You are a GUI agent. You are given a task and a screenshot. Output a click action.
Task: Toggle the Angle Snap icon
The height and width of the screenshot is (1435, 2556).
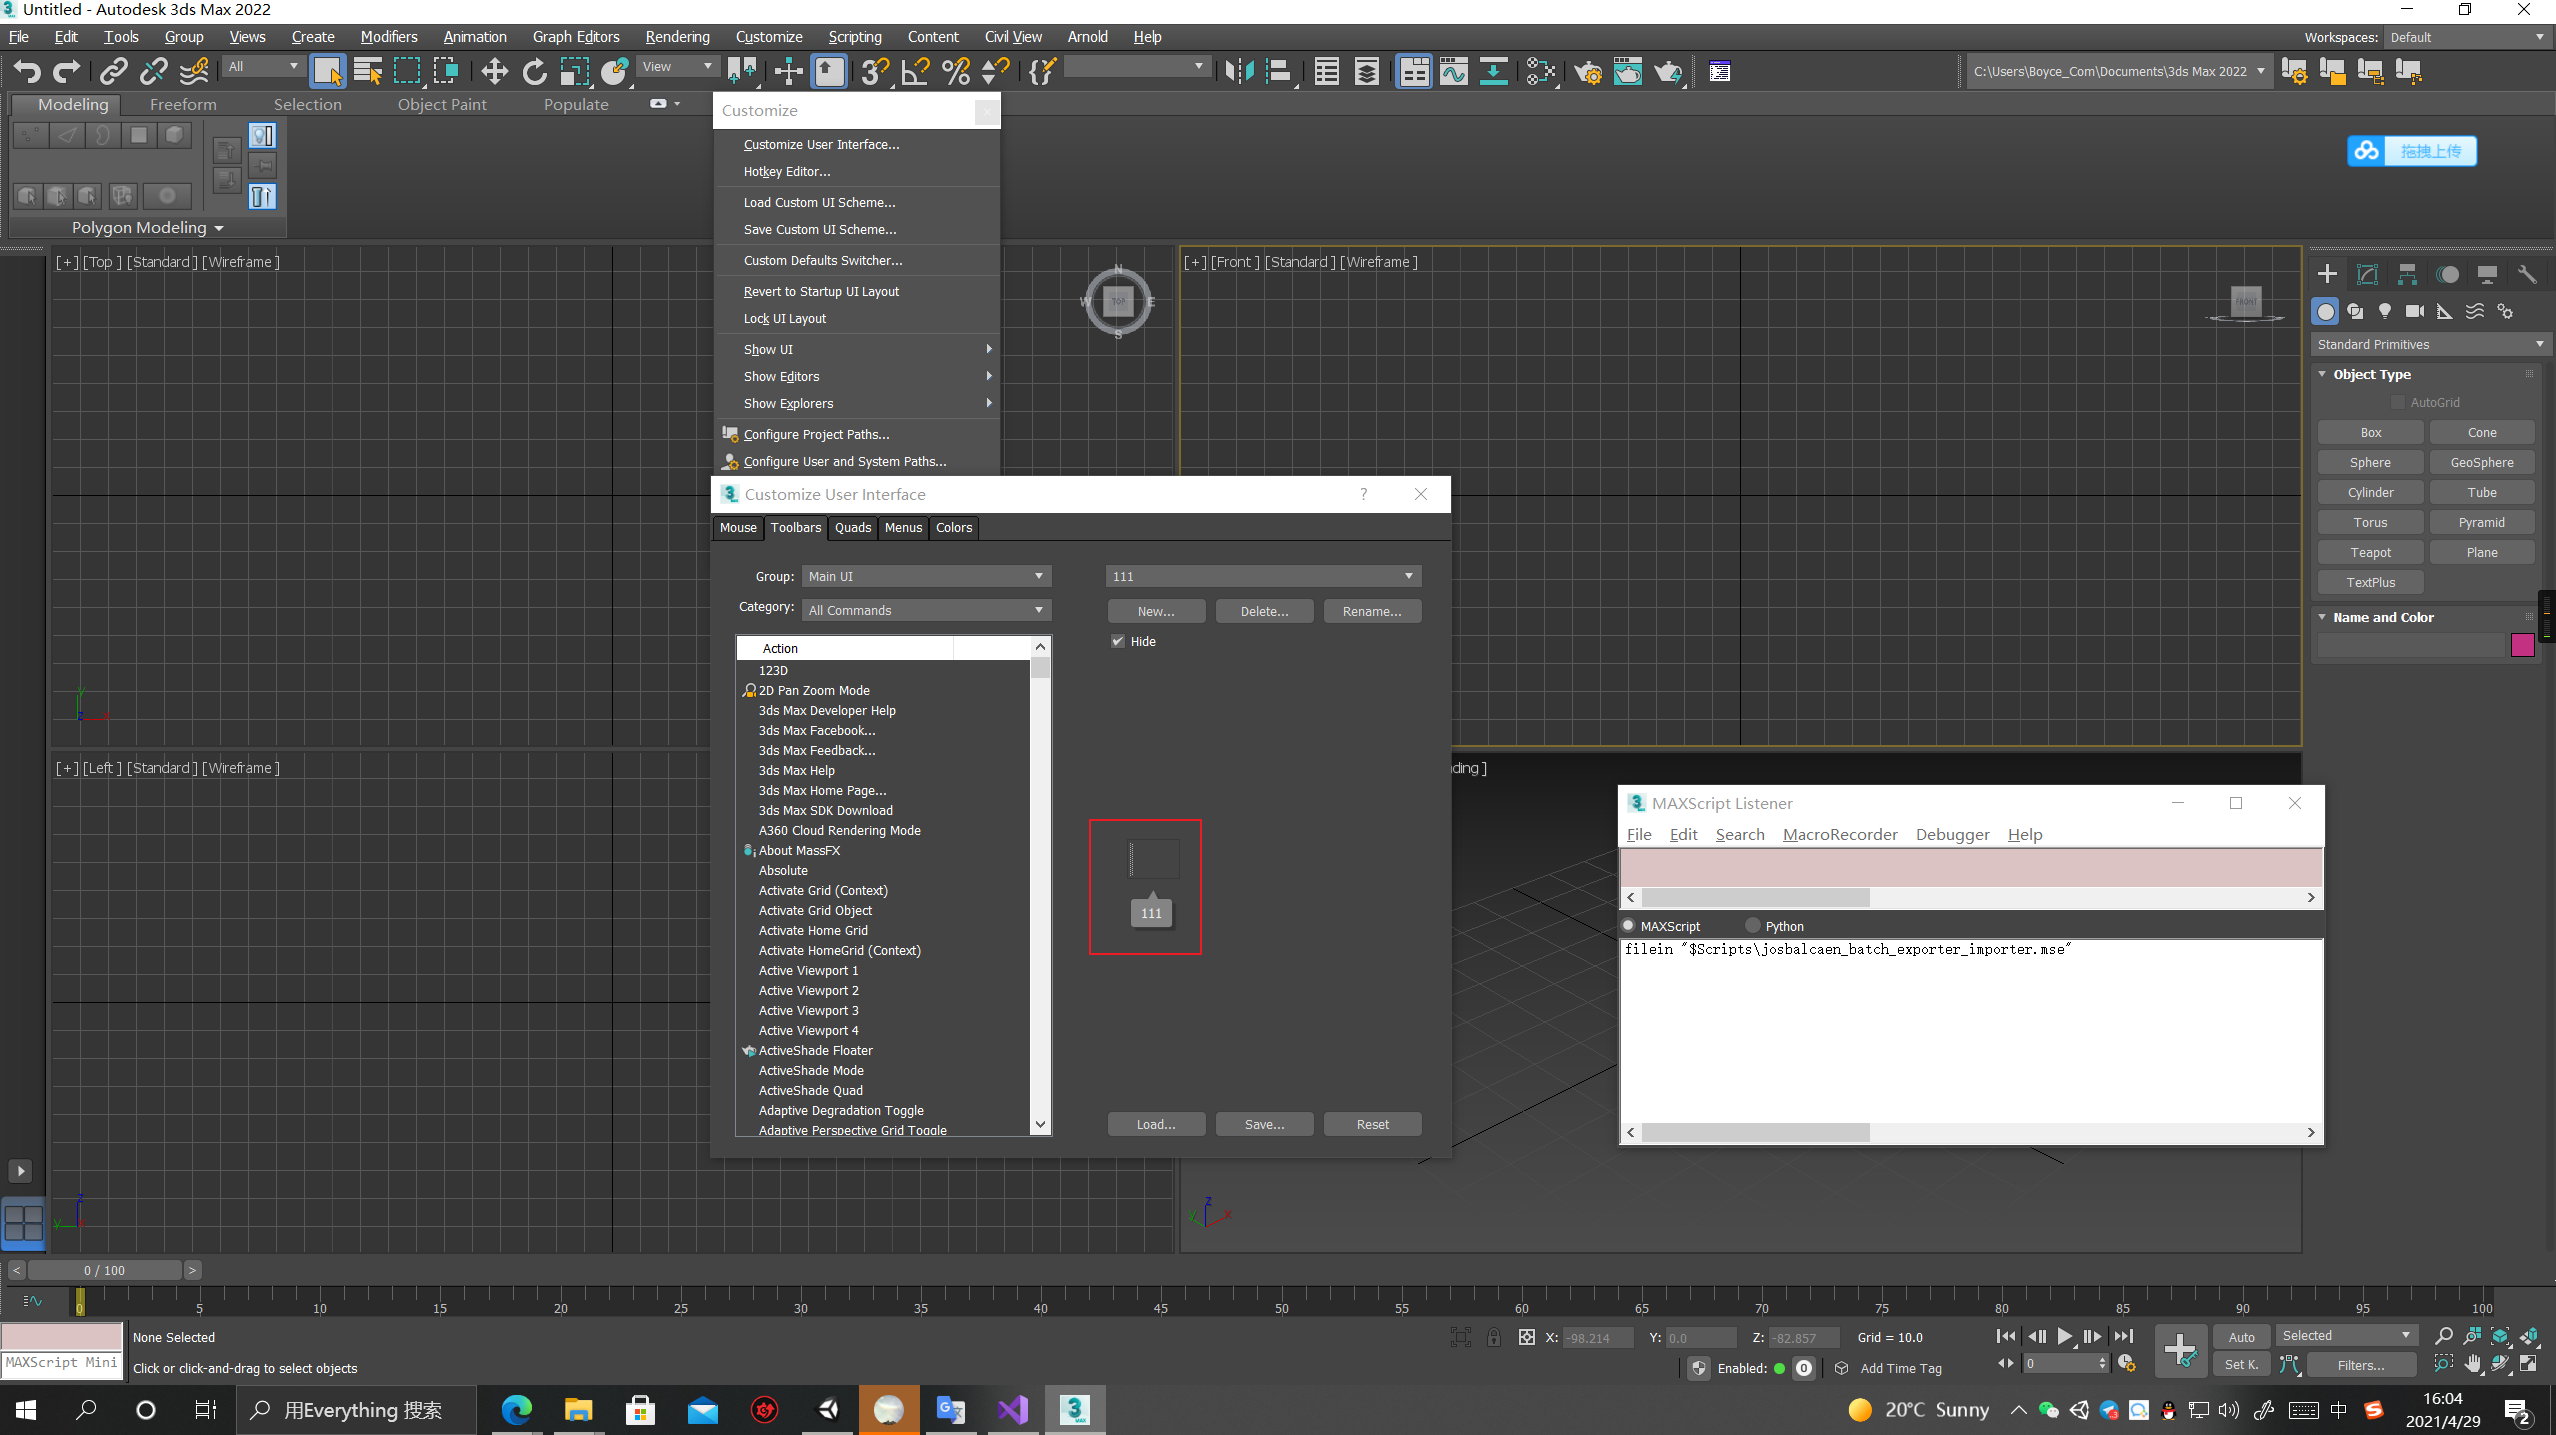pyautogui.click(x=915, y=71)
